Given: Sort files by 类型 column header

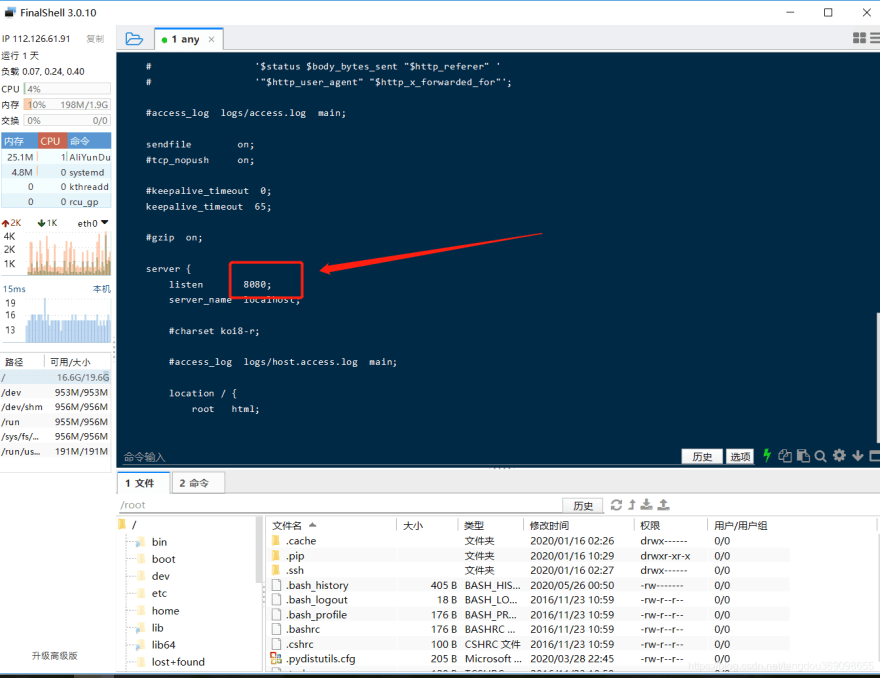Looking at the screenshot, I should point(491,525).
